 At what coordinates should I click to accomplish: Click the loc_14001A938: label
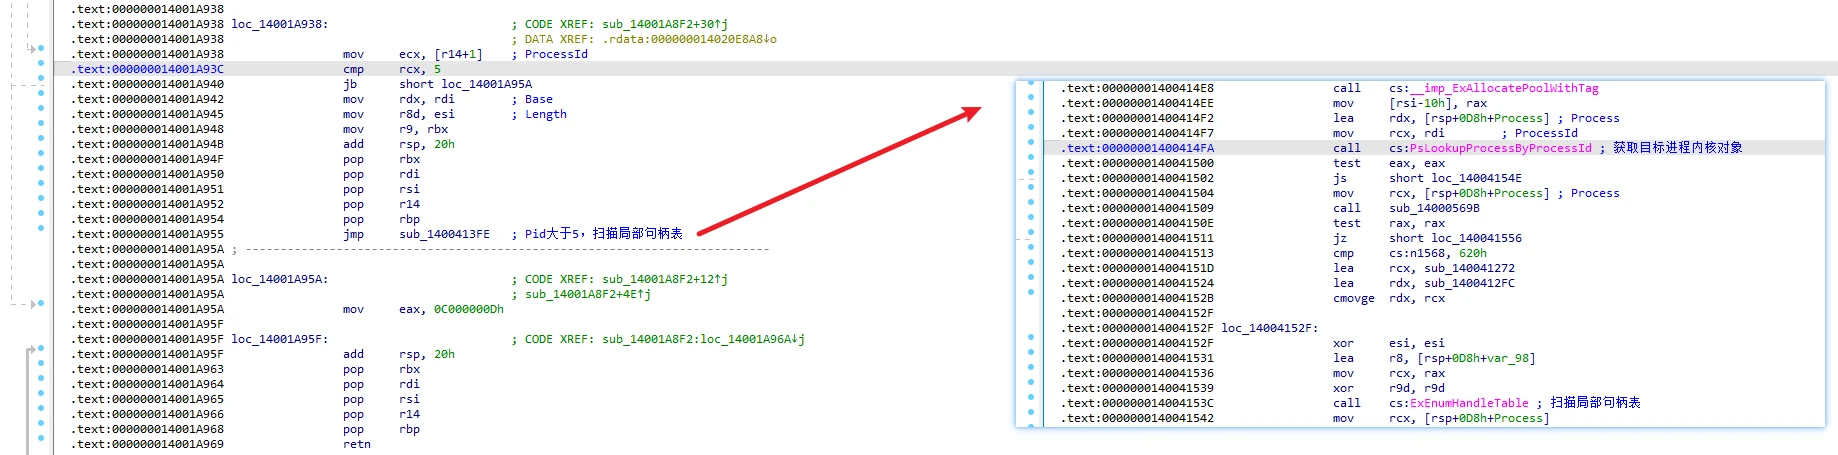[280, 24]
